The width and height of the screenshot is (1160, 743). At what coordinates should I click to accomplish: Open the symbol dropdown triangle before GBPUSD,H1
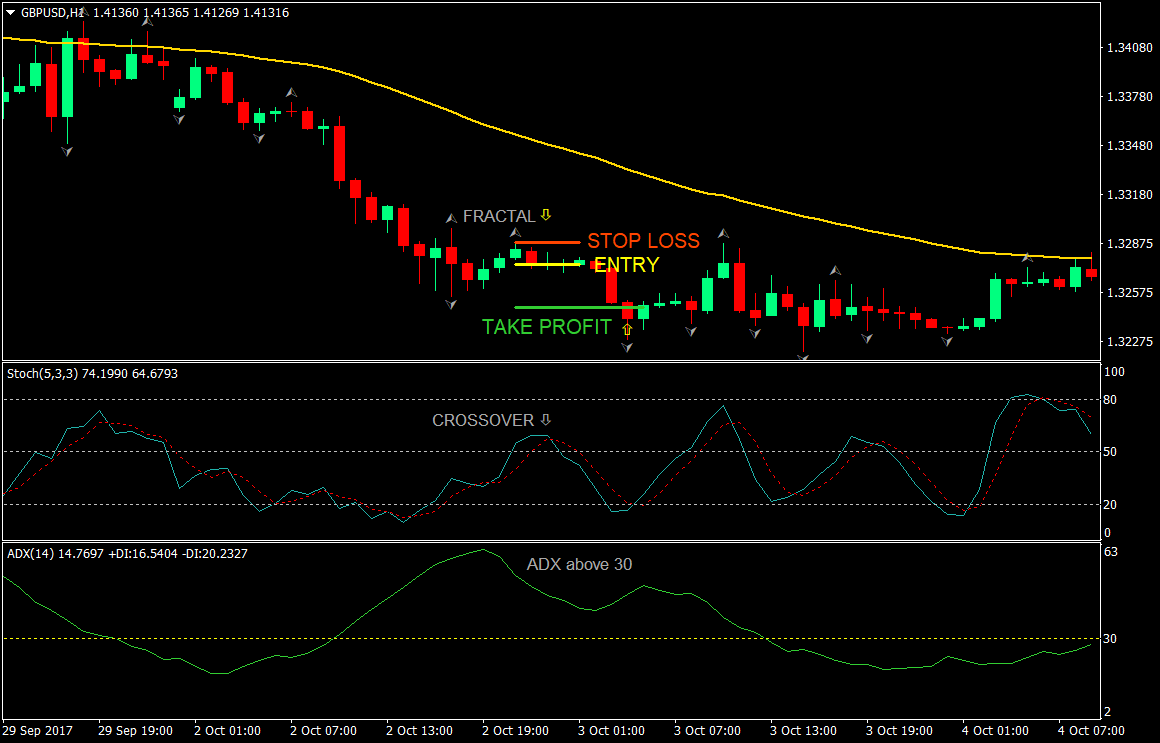(x=10, y=12)
